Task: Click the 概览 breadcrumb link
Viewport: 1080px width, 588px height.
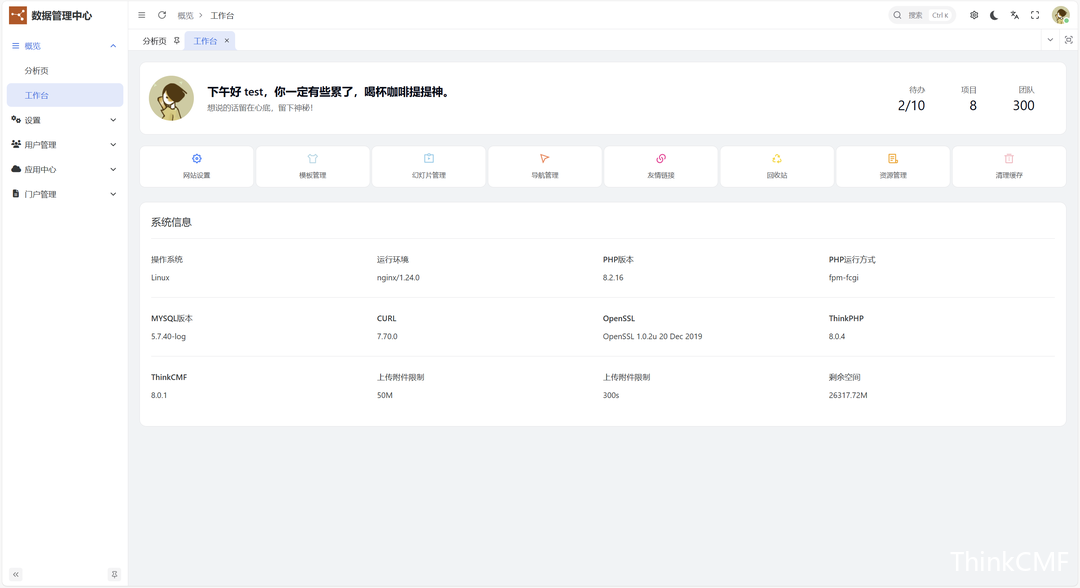Action: (185, 16)
